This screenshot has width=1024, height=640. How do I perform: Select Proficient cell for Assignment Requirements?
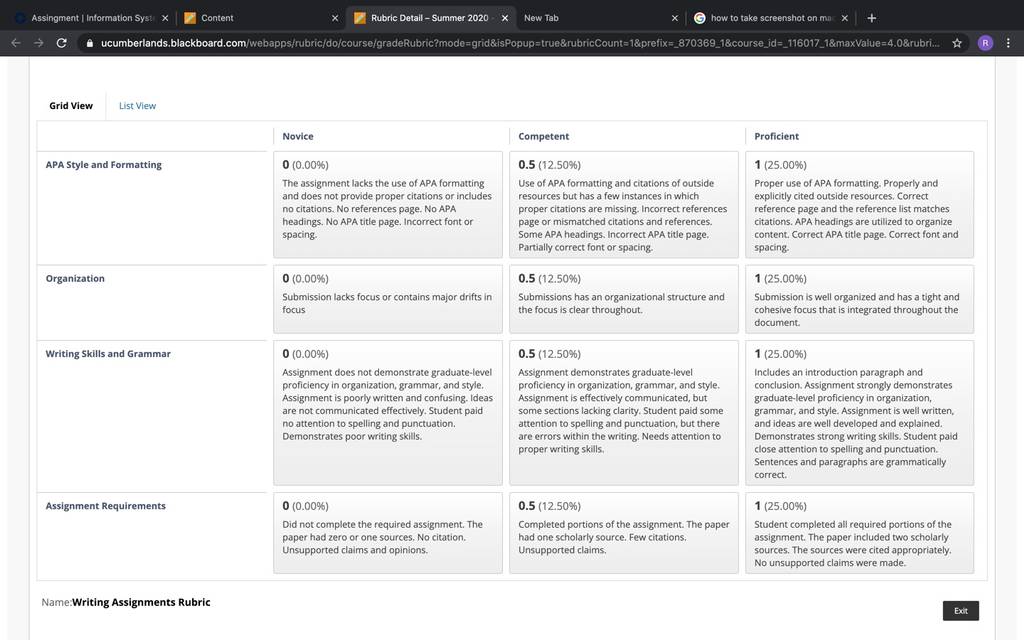(859, 533)
